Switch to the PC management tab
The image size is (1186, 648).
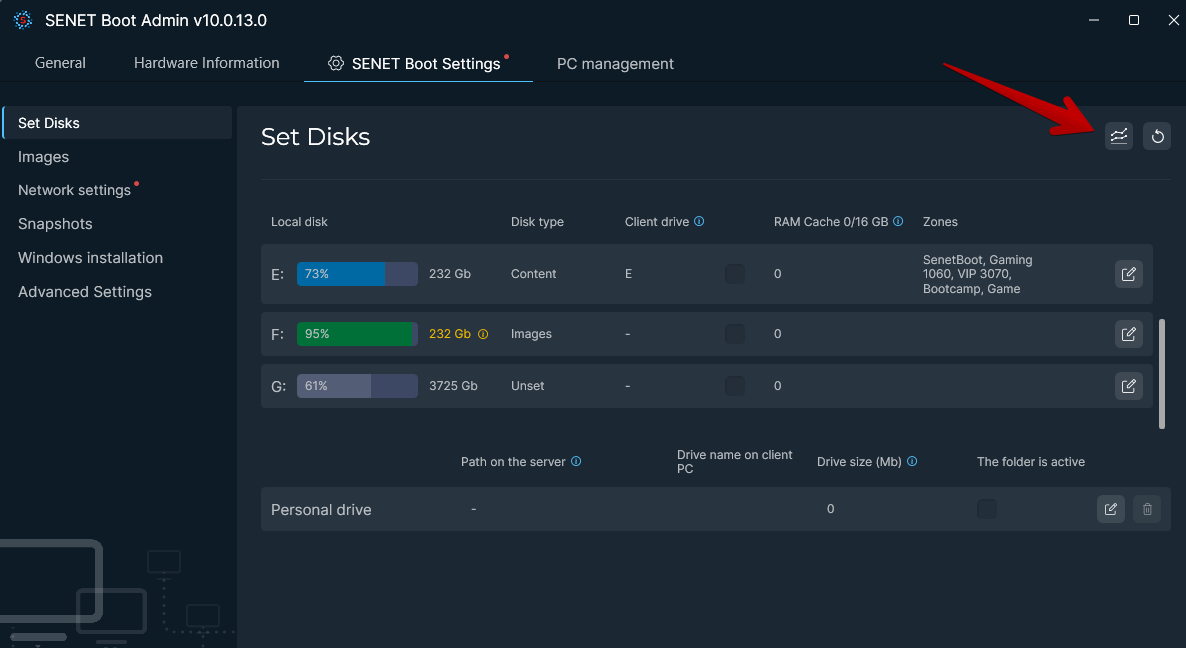[615, 63]
